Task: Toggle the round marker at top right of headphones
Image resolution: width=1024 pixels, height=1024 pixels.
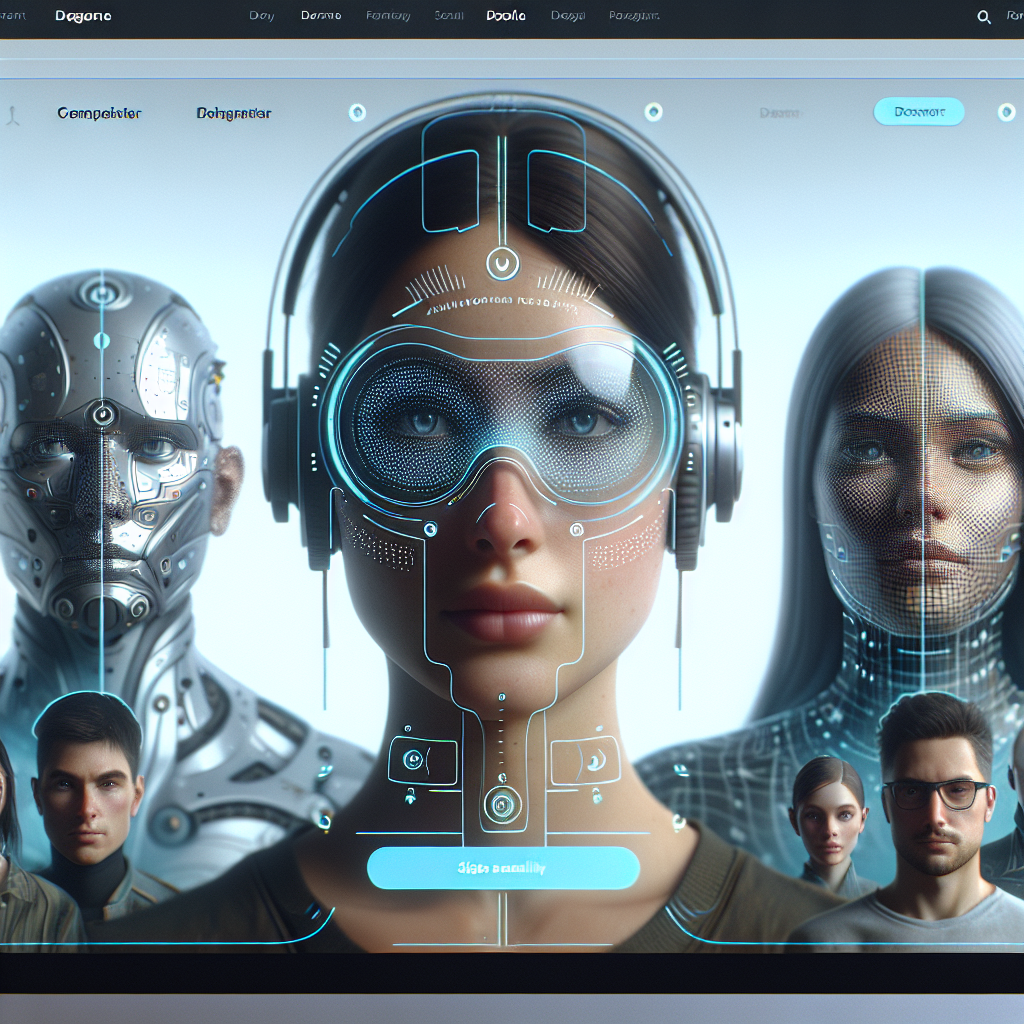Action: [653, 112]
